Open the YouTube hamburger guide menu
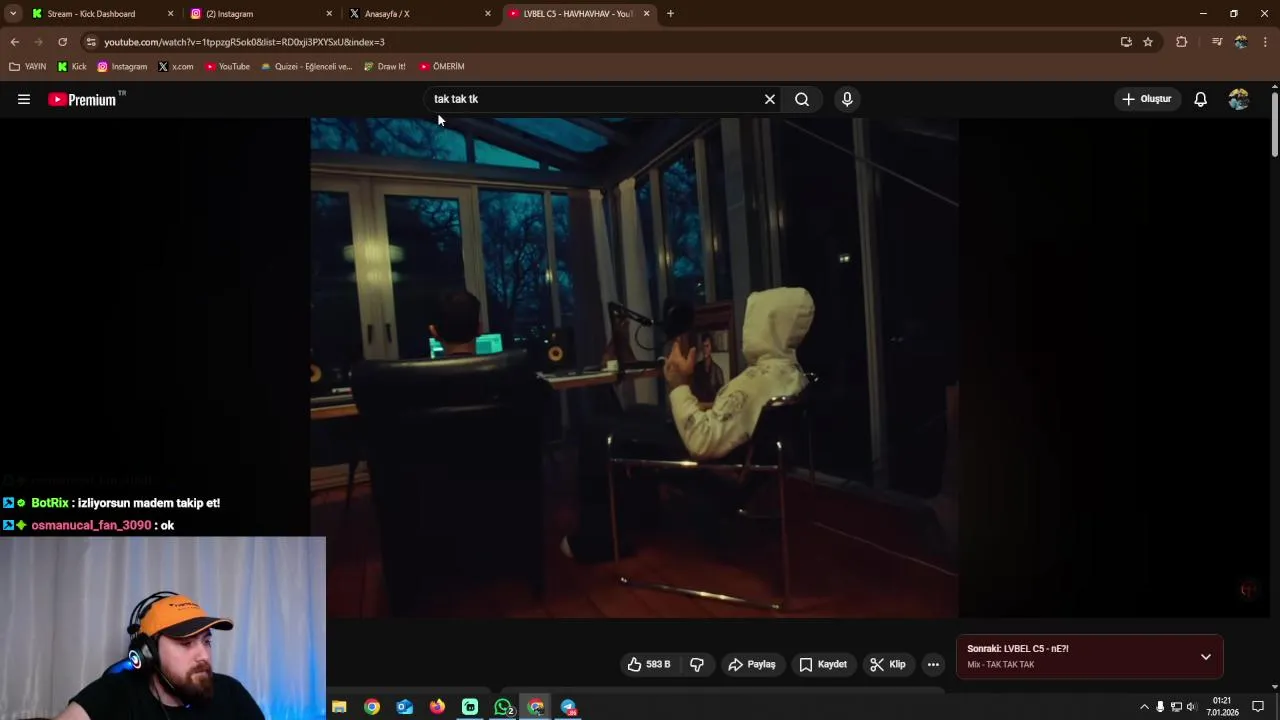 (24, 99)
